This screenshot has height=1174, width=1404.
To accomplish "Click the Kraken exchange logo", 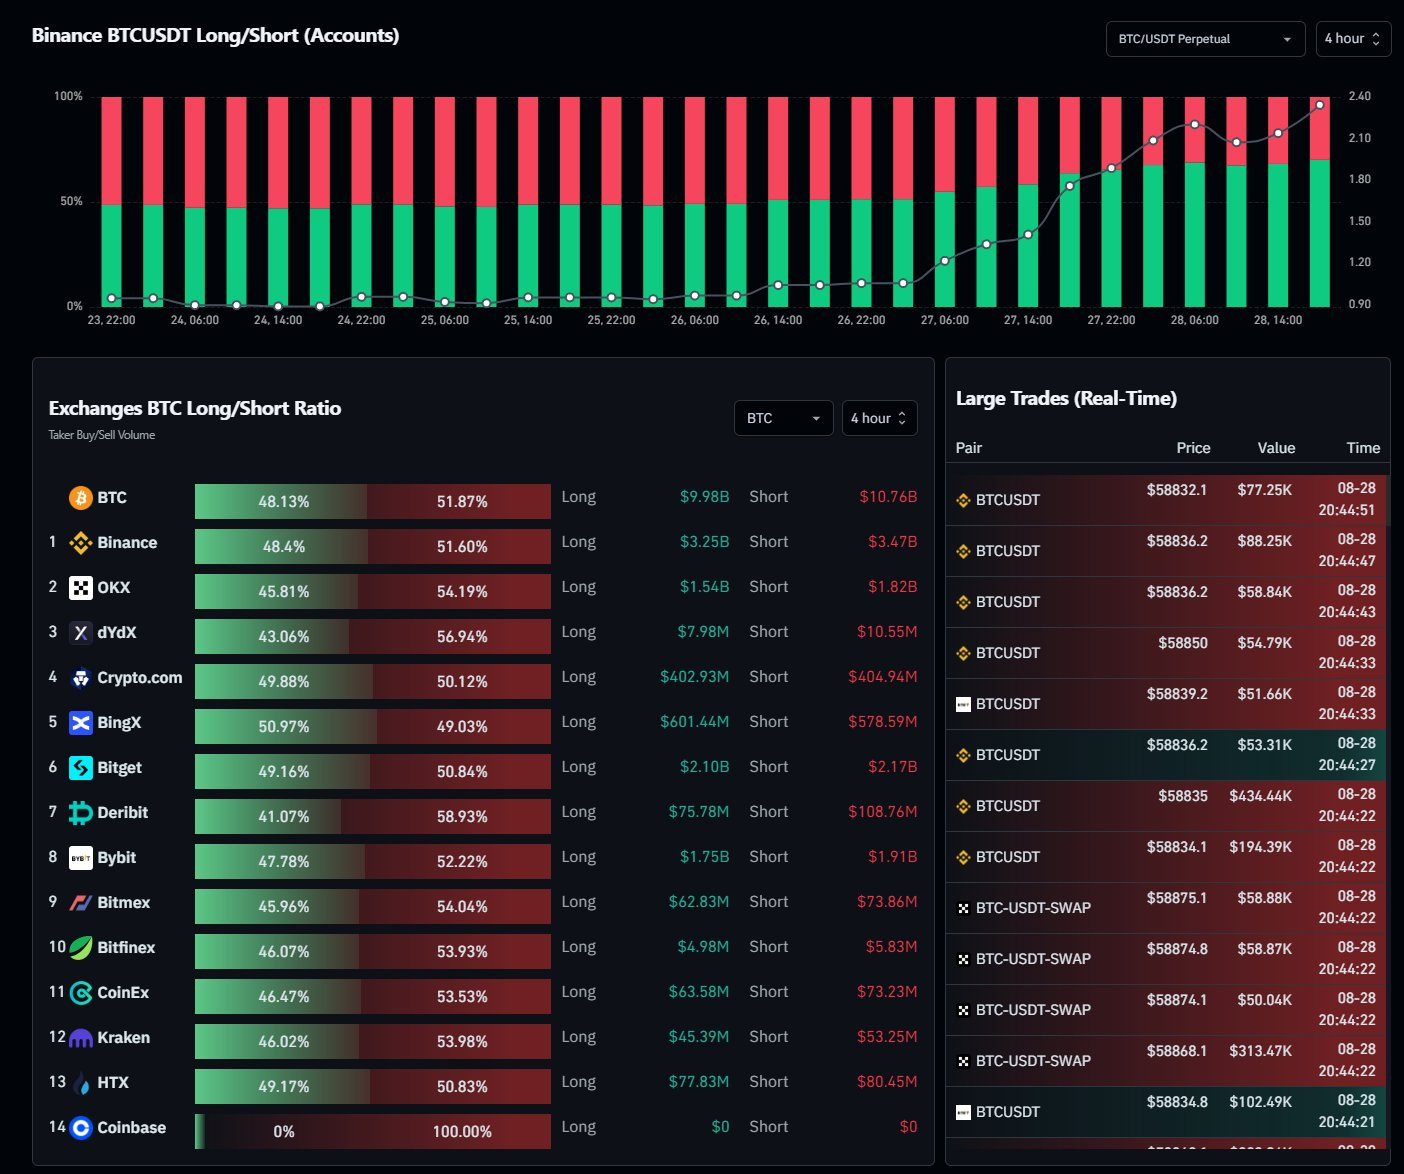I will tap(80, 1038).
